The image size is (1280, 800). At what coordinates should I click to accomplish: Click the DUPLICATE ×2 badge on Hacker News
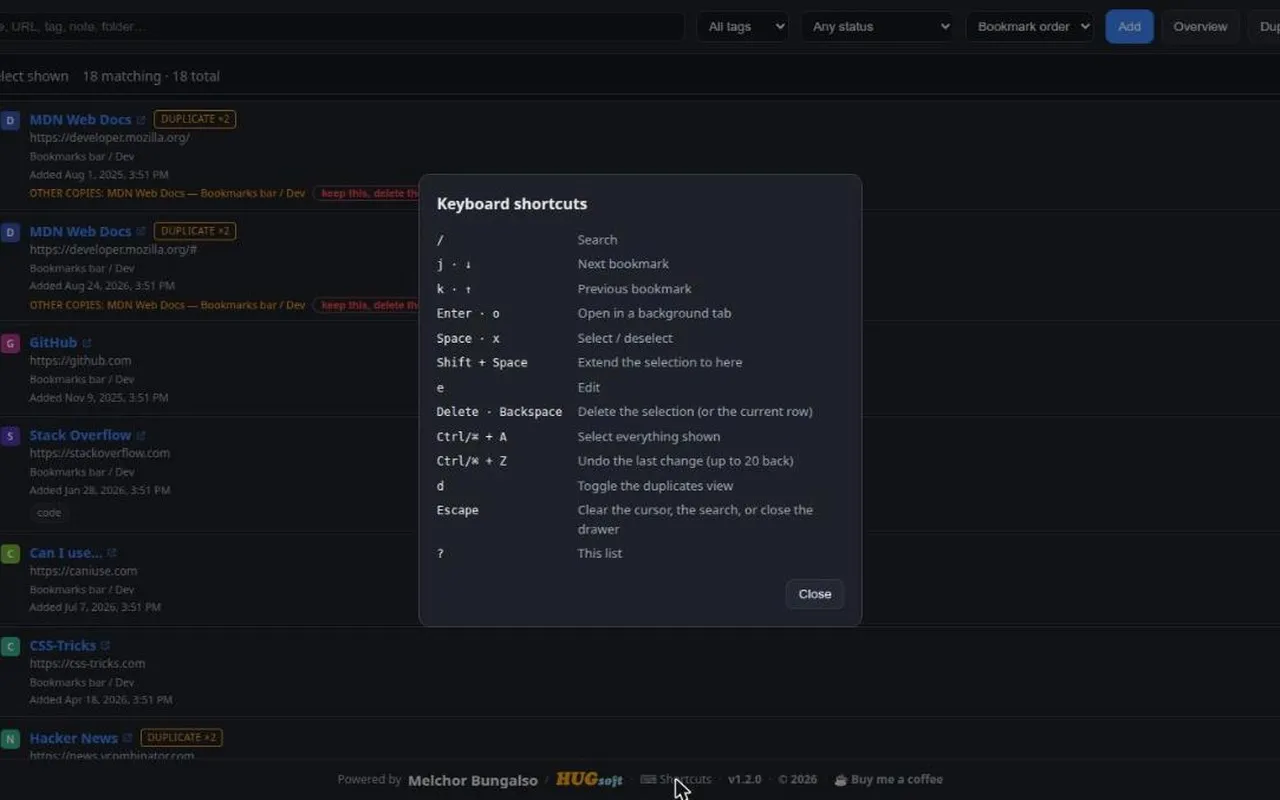pos(181,737)
